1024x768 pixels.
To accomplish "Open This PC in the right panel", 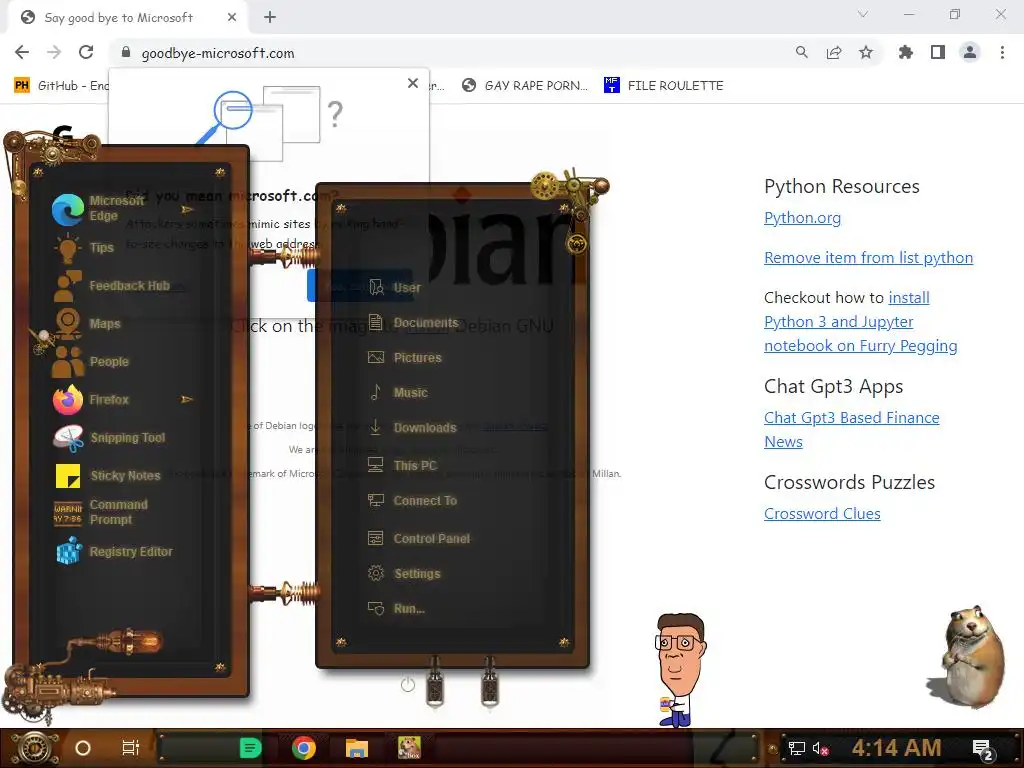I will [402, 466].
